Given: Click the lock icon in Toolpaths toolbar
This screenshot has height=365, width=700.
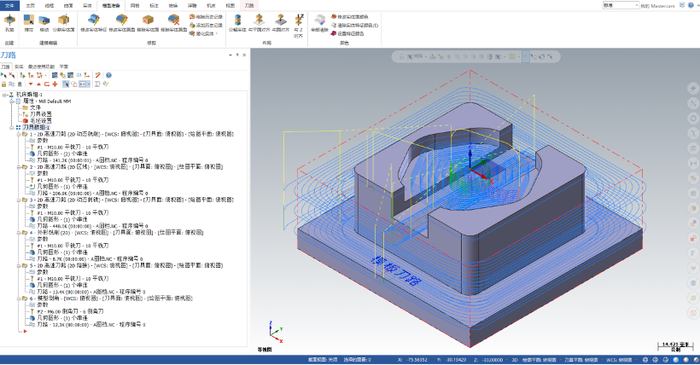Looking at the screenshot, I should pos(4,84).
